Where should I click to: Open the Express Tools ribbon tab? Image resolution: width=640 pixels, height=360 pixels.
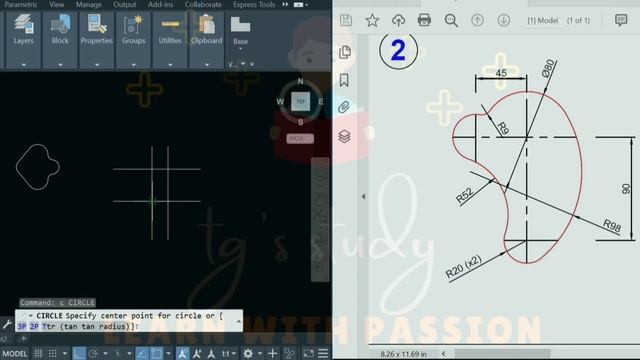click(x=254, y=4)
